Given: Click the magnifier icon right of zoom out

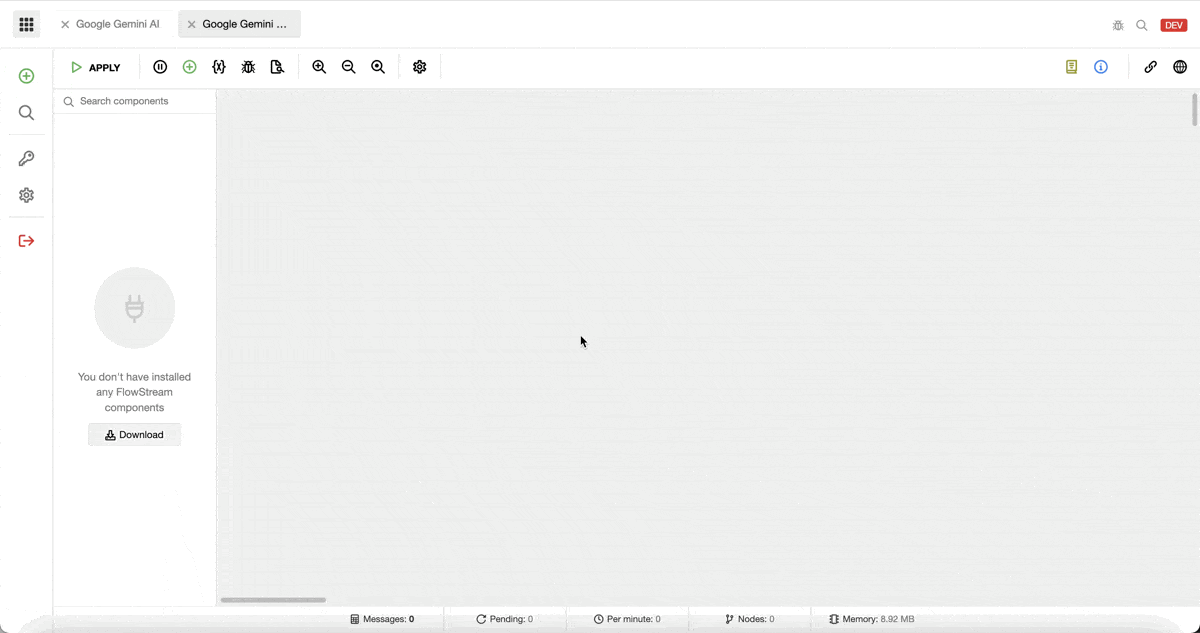Looking at the screenshot, I should coord(378,67).
